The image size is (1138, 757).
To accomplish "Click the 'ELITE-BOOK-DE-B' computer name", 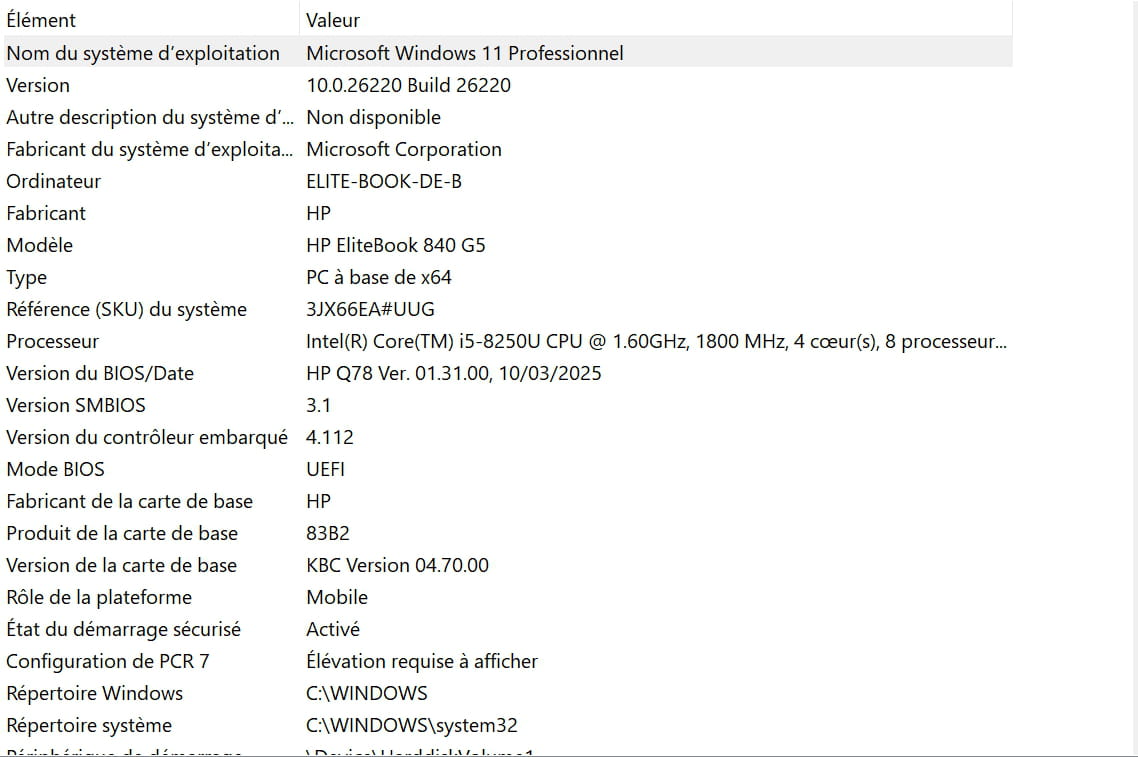I will 383,181.
